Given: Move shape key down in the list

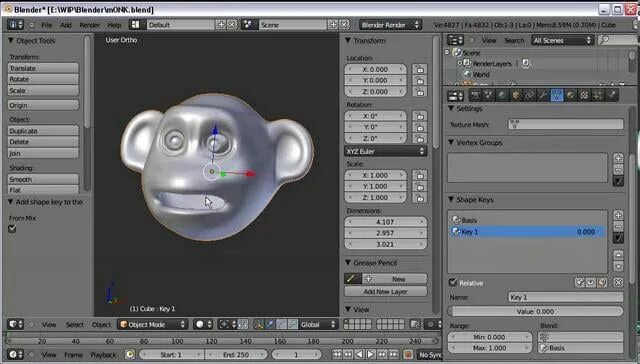Looking at the screenshot, I should point(618,266).
